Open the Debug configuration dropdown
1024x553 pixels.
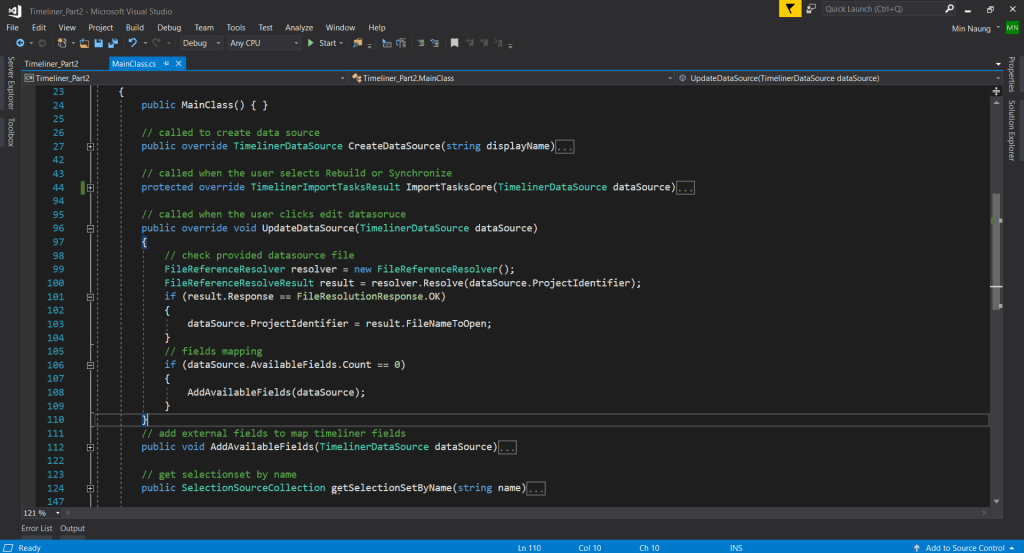(201, 43)
